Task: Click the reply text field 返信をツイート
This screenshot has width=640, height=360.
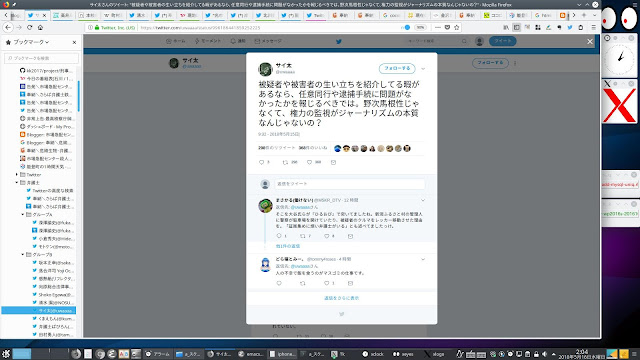Action: click(349, 184)
